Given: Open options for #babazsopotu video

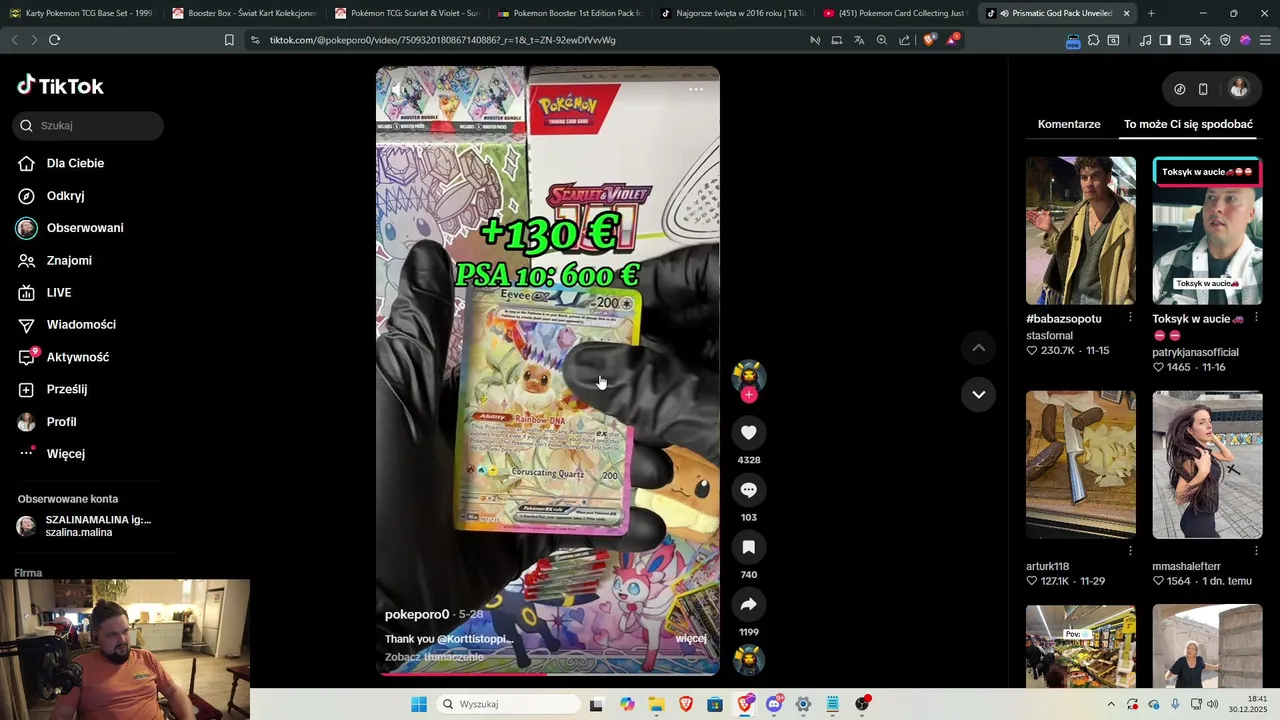Looking at the screenshot, I should pyautogui.click(x=1130, y=317).
